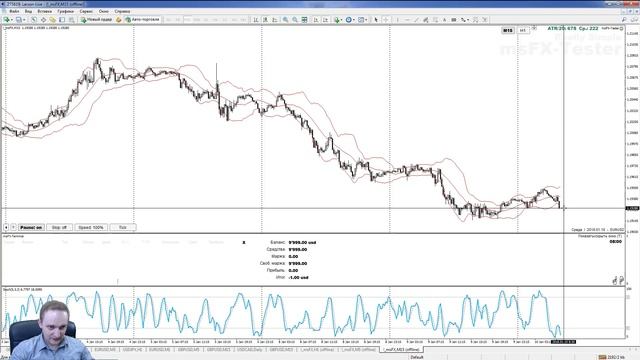Toggle the Navigator panel

[53, 20]
